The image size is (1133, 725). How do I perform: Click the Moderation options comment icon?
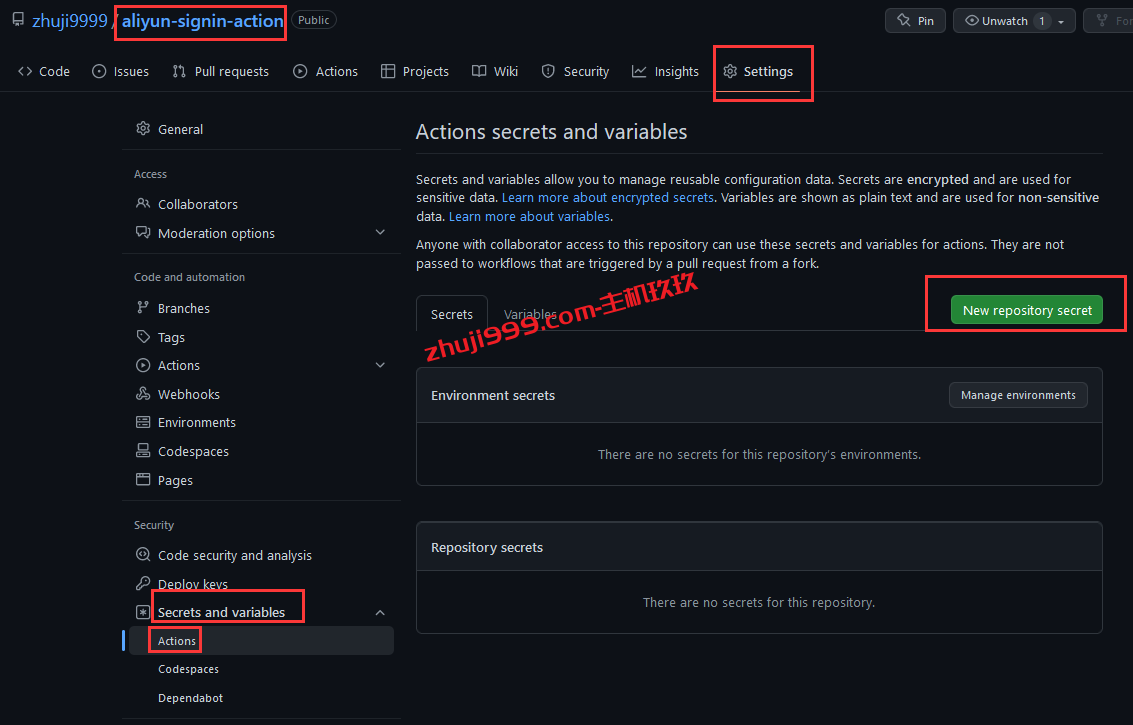point(143,233)
